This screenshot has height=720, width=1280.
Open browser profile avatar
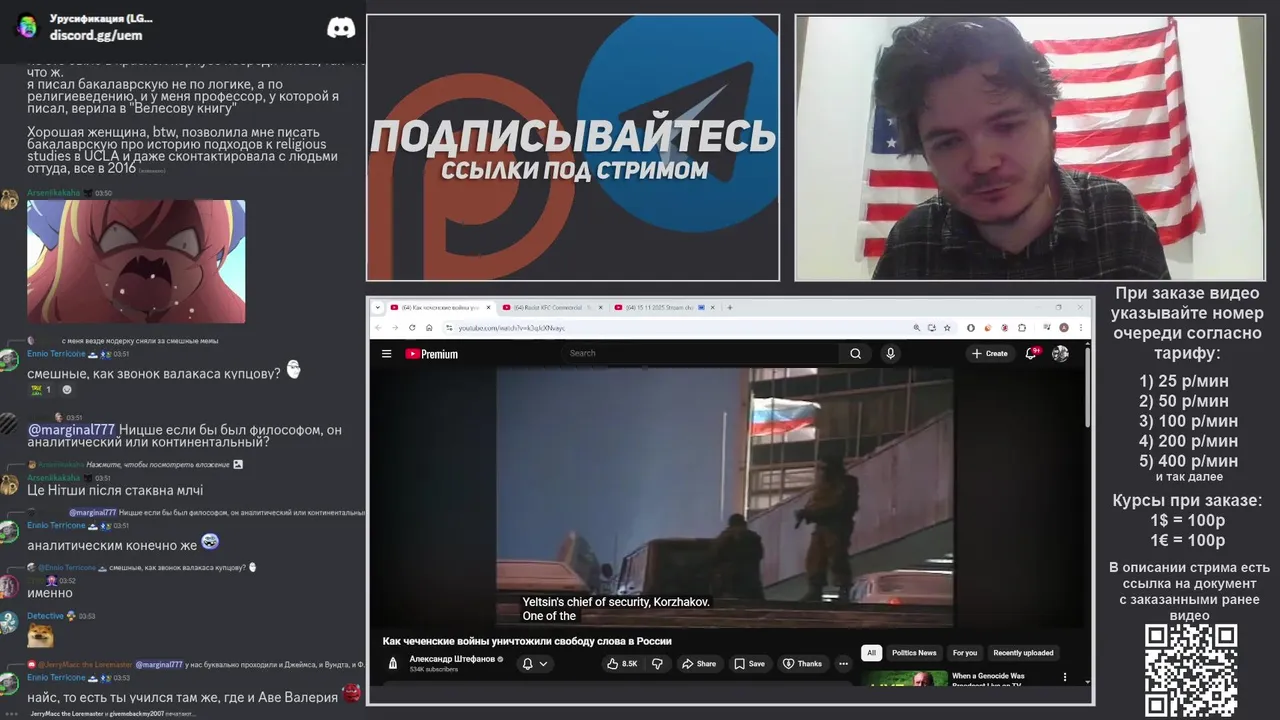click(1064, 328)
